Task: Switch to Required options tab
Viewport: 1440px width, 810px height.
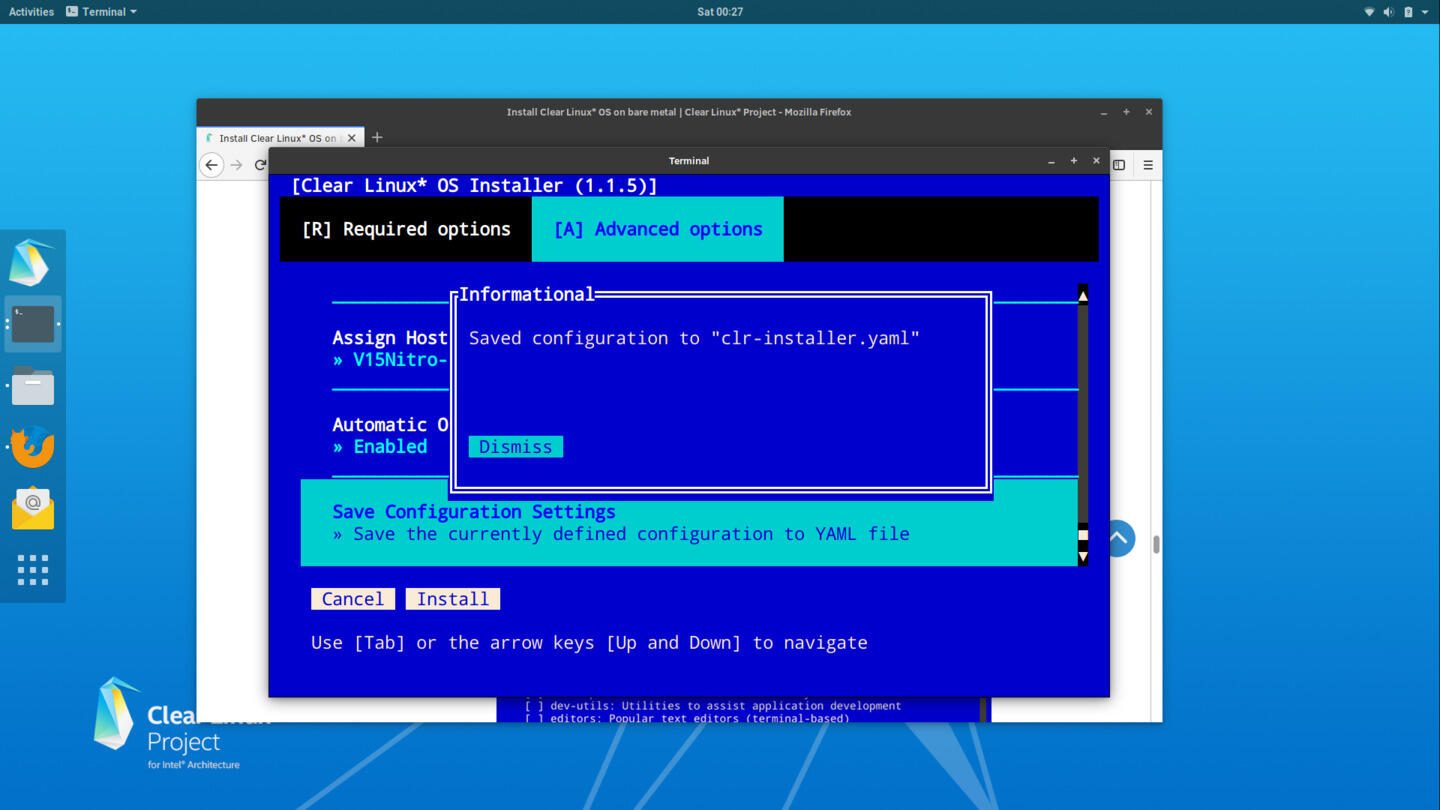Action: [406, 229]
